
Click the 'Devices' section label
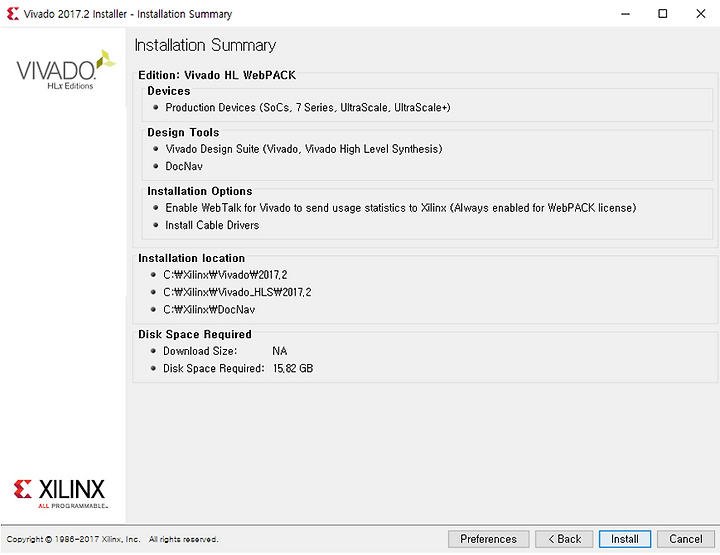point(169,91)
